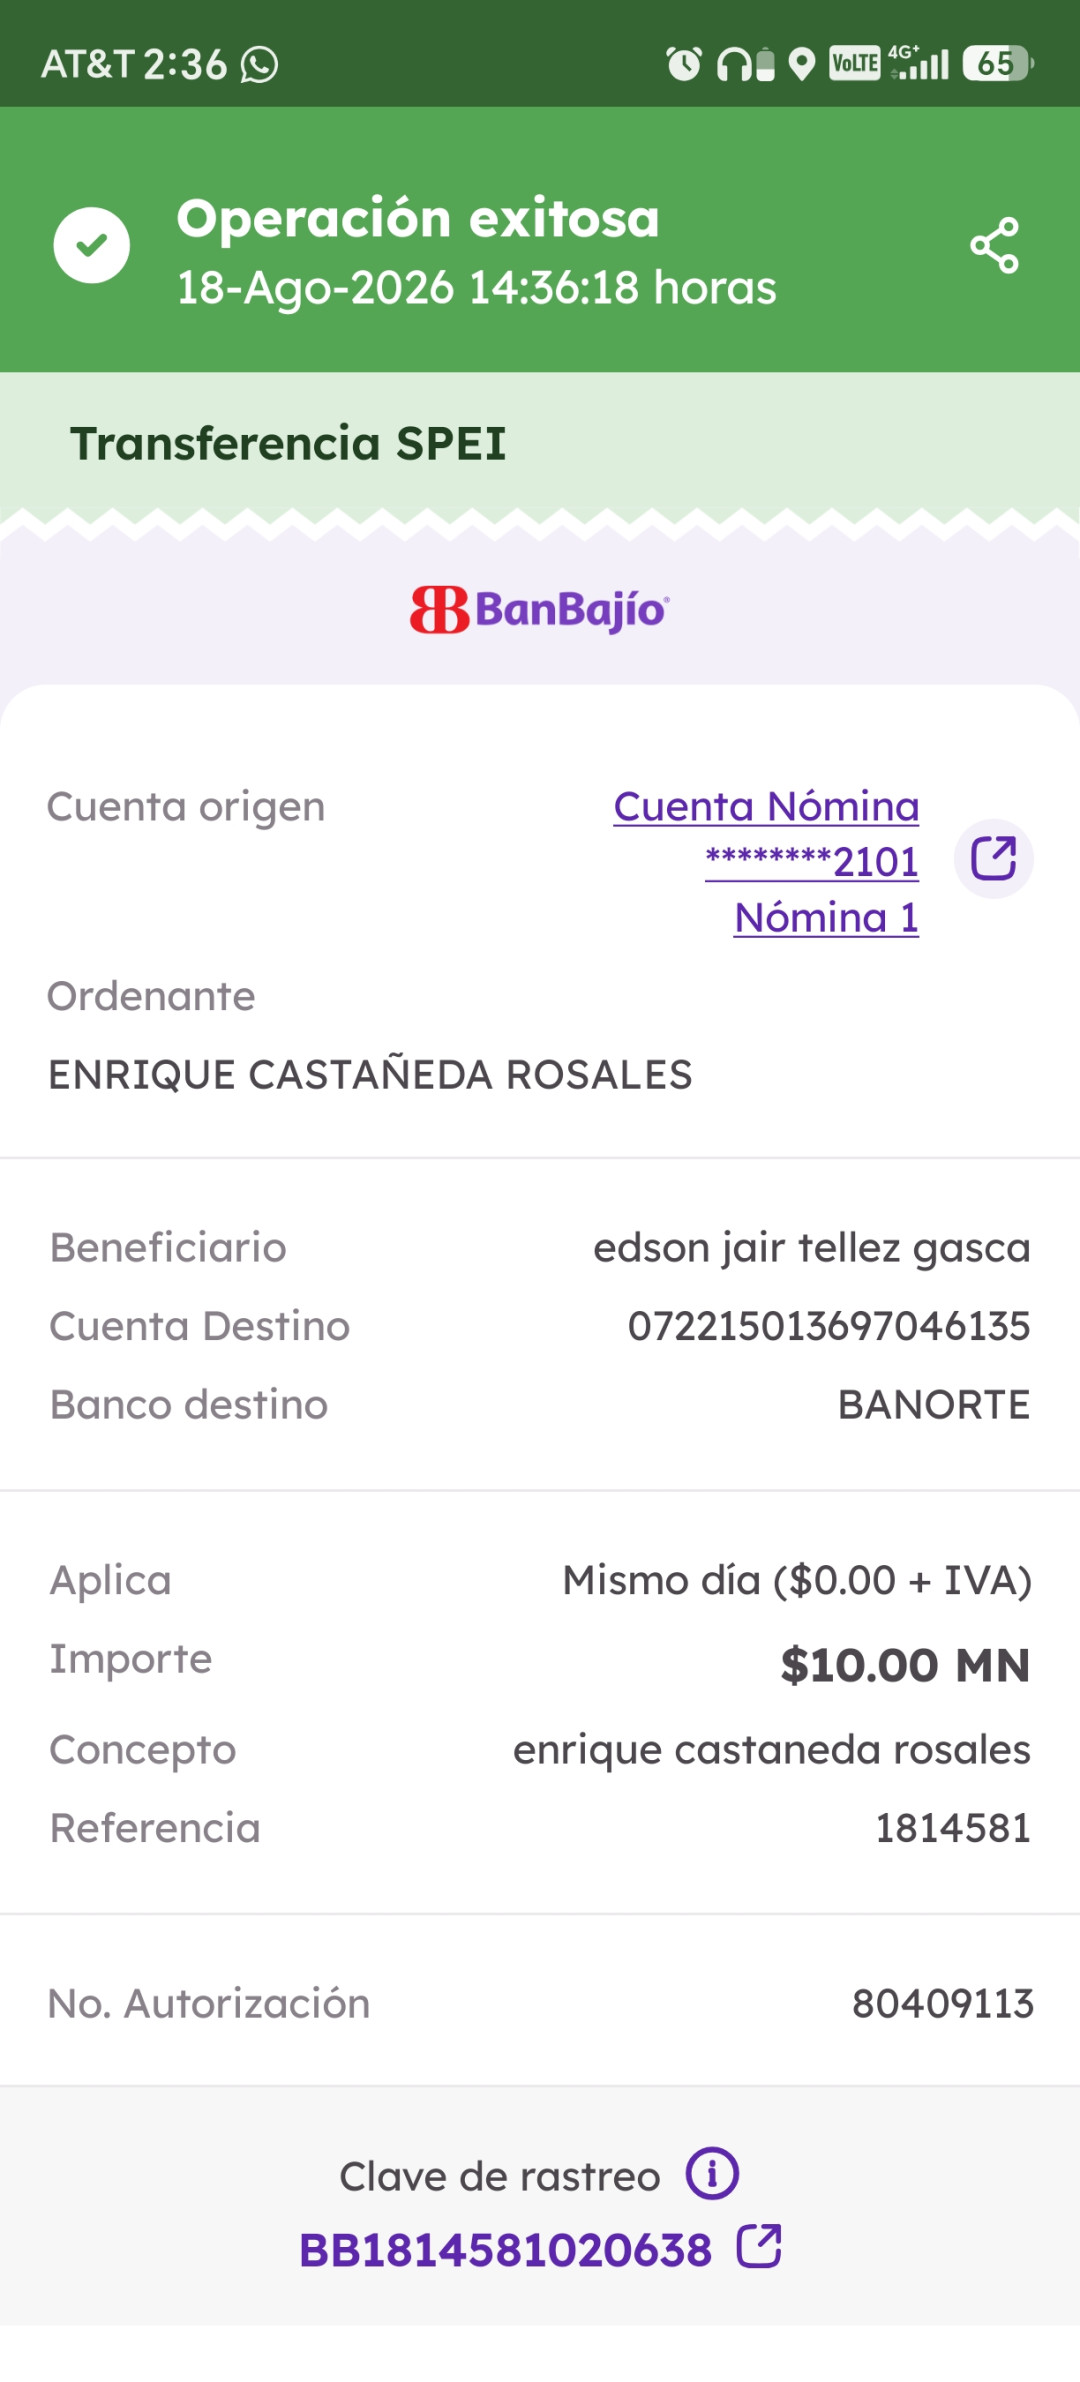Tap the share icon in the header

tap(994, 245)
